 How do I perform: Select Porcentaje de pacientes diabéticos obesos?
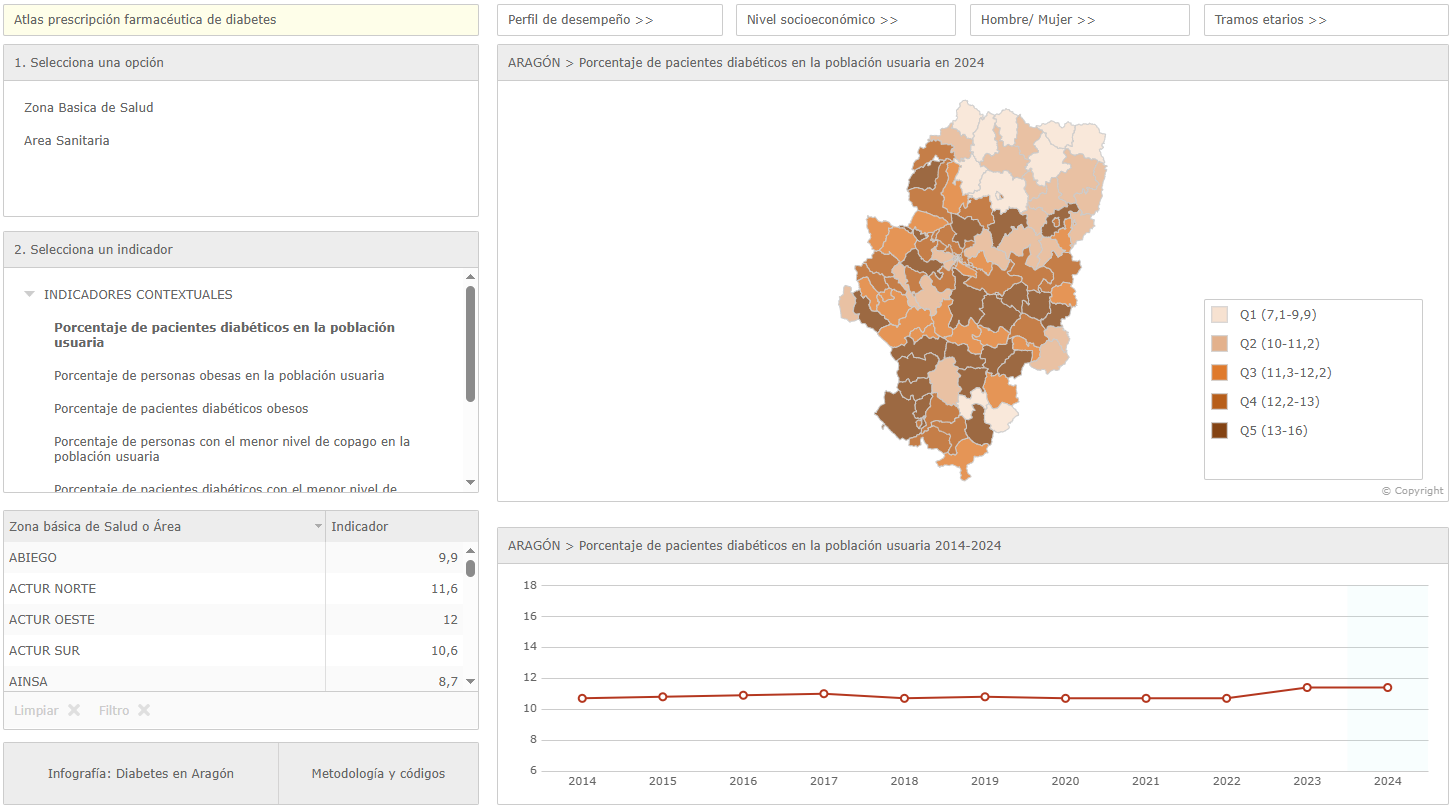coord(181,409)
